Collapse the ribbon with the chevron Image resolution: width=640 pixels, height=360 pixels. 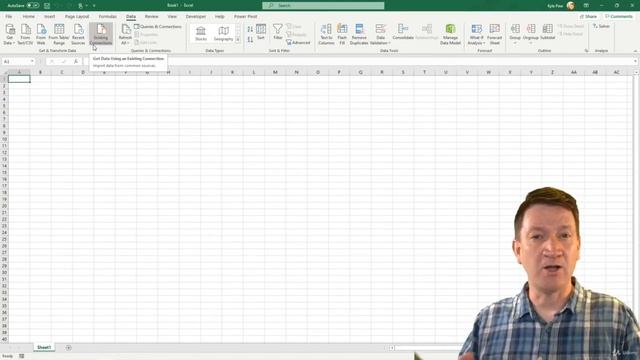point(636,51)
